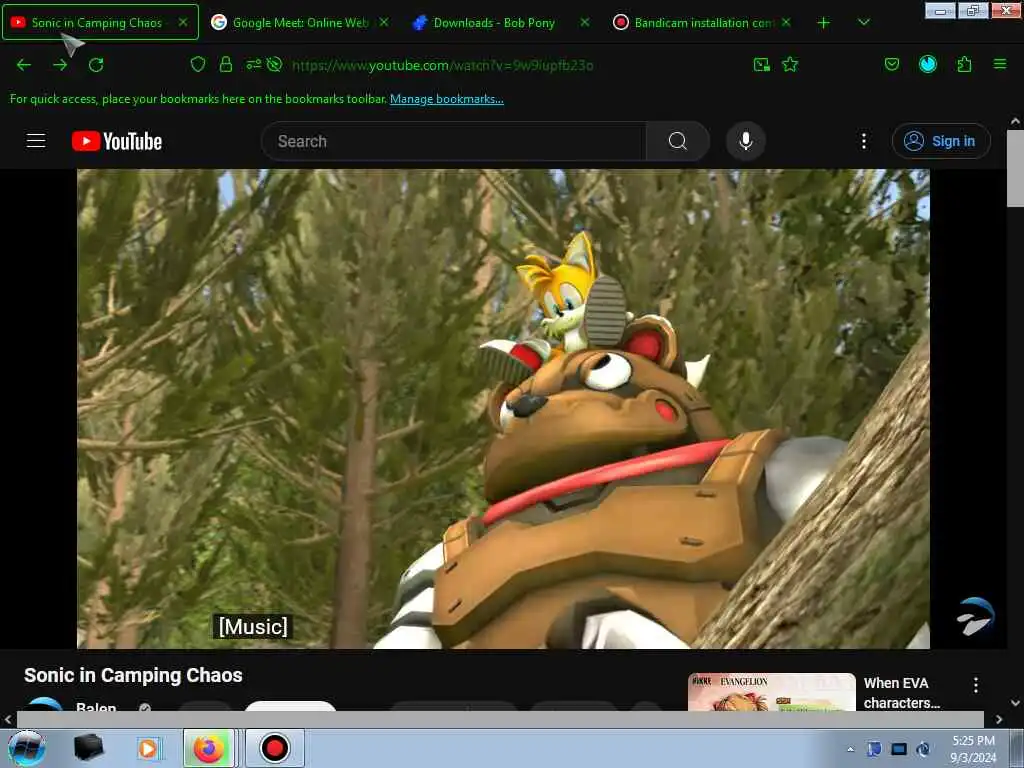Toggle picture-in-picture icon in address bar
The image size is (1024, 768).
[x=761, y=64]
